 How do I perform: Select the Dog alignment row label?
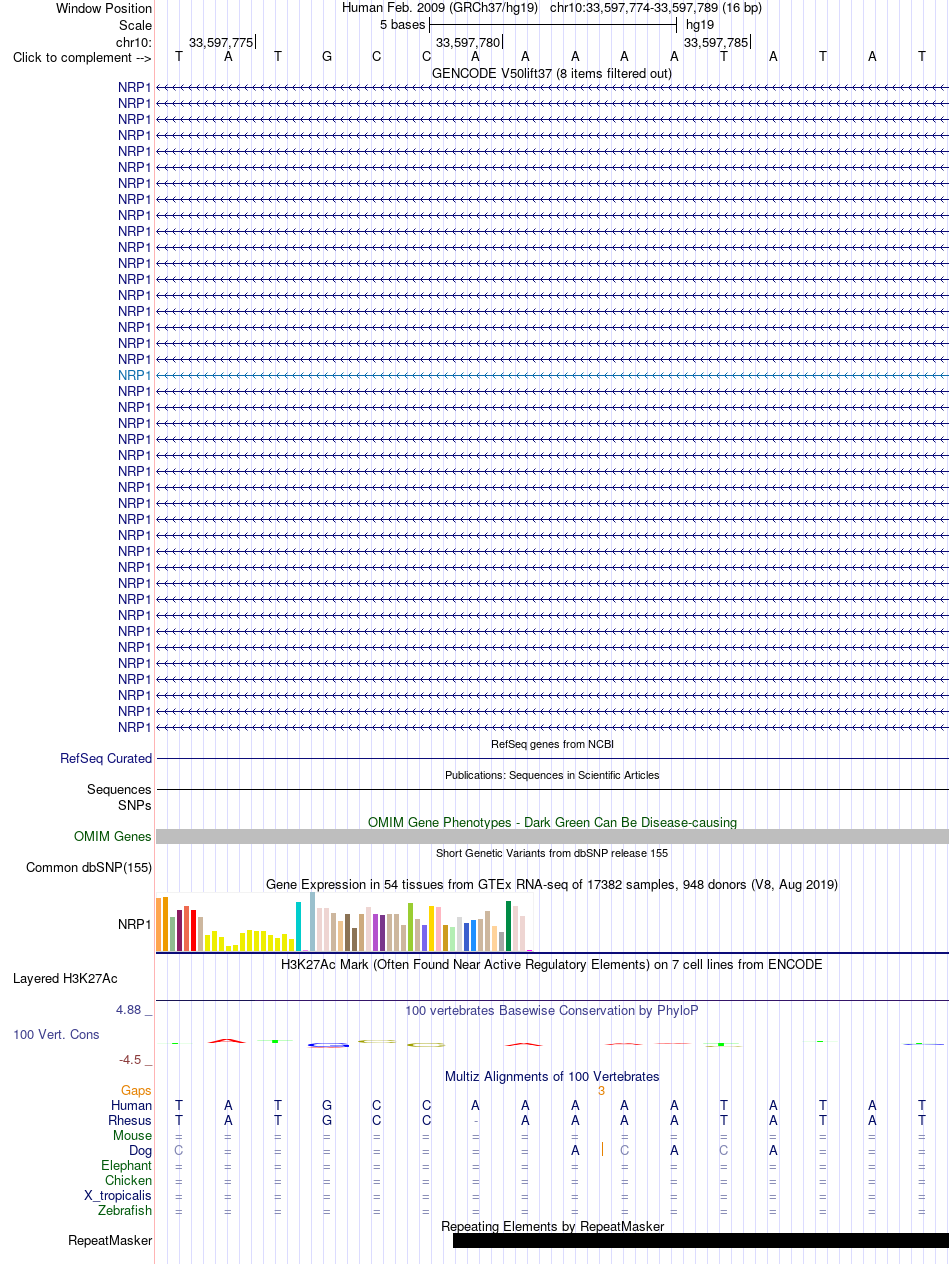pos(139,1151)
